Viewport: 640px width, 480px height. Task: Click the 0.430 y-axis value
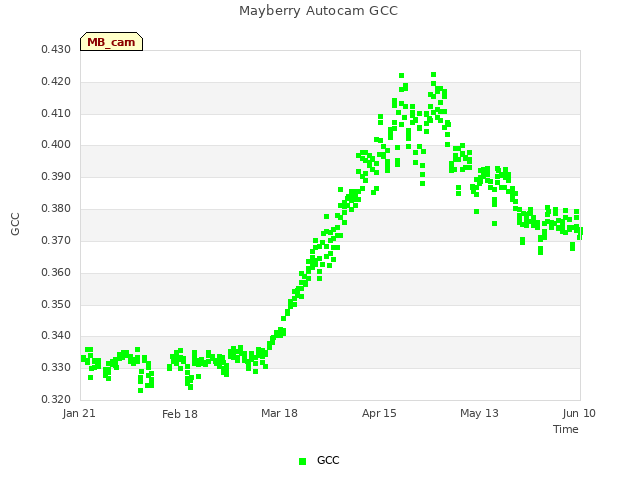(x=56, y=50)
